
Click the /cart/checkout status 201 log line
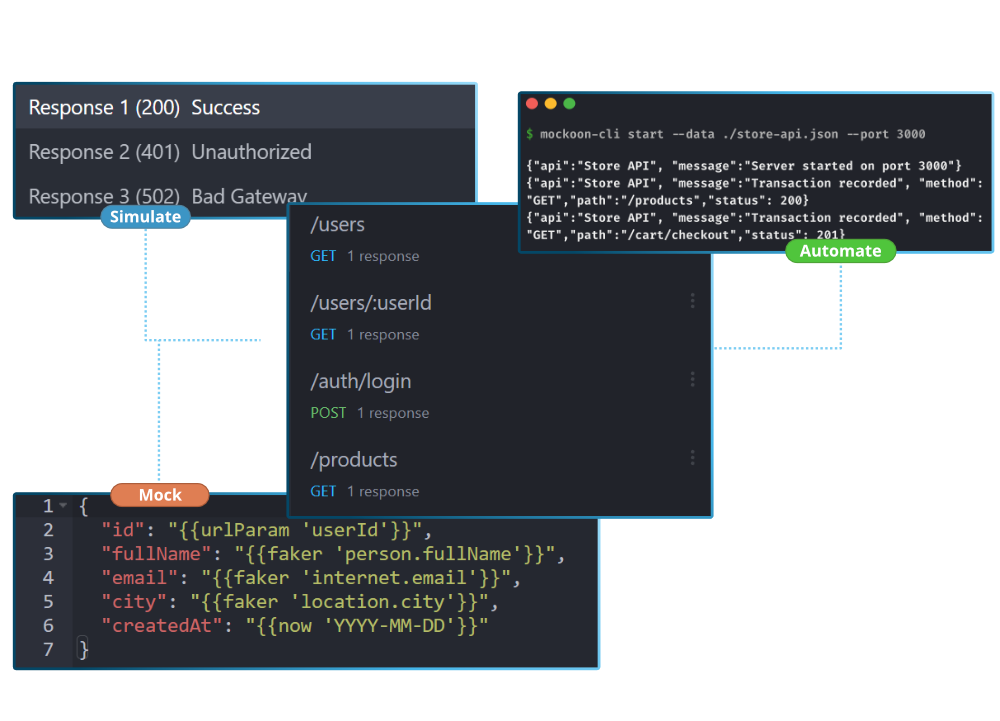click(755, 226)
